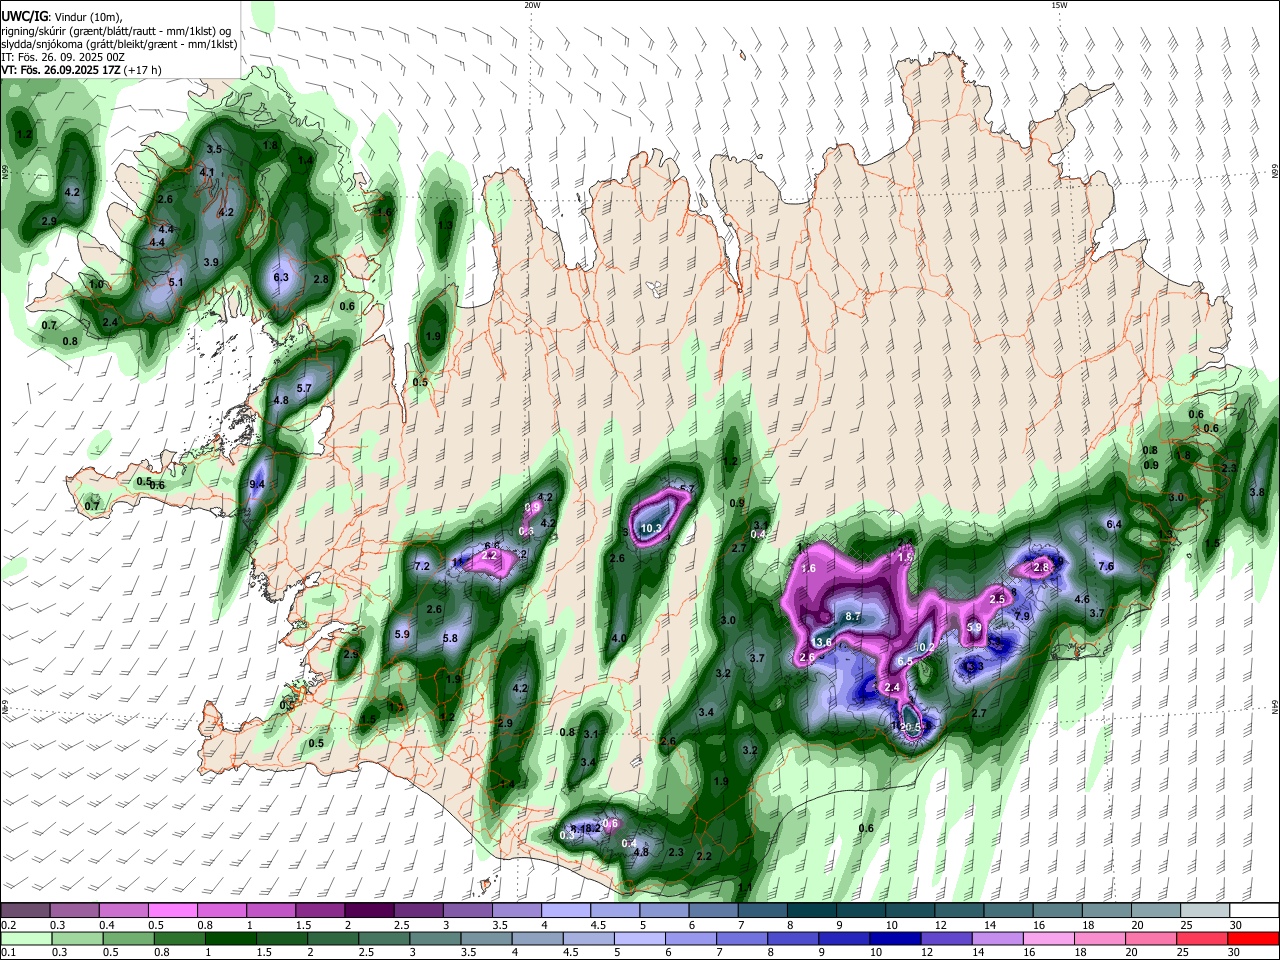1280x960 pixels.
Task: Click the 7.9 precipitation value on map
Action: [1022, 616]
